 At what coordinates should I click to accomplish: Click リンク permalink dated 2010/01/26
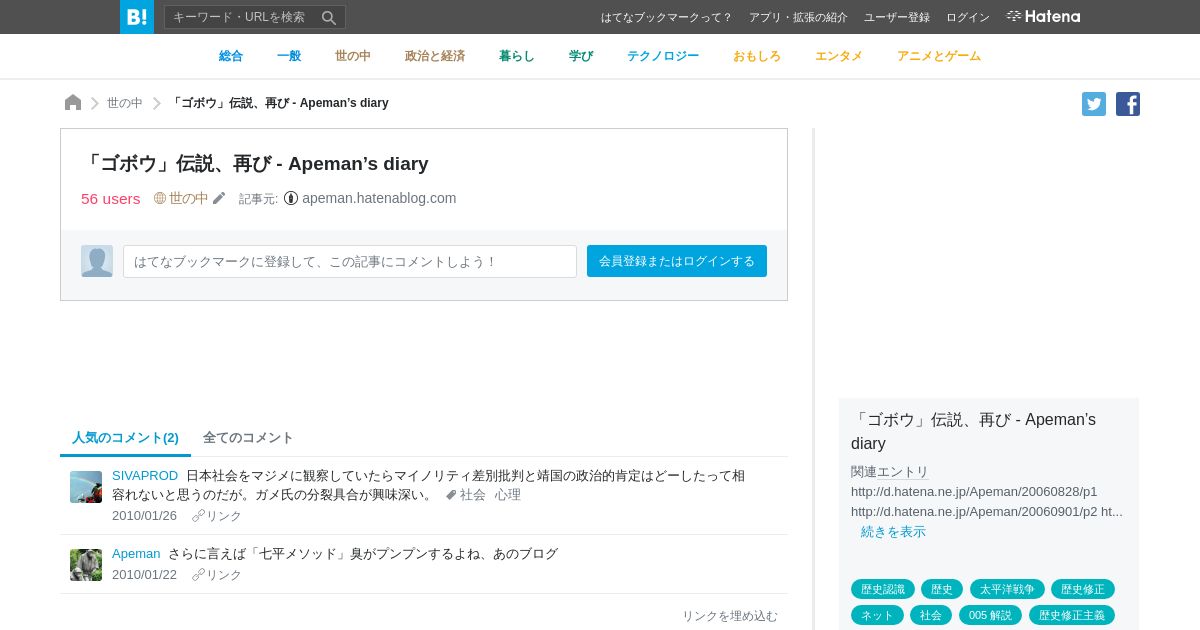click(224, 516)
